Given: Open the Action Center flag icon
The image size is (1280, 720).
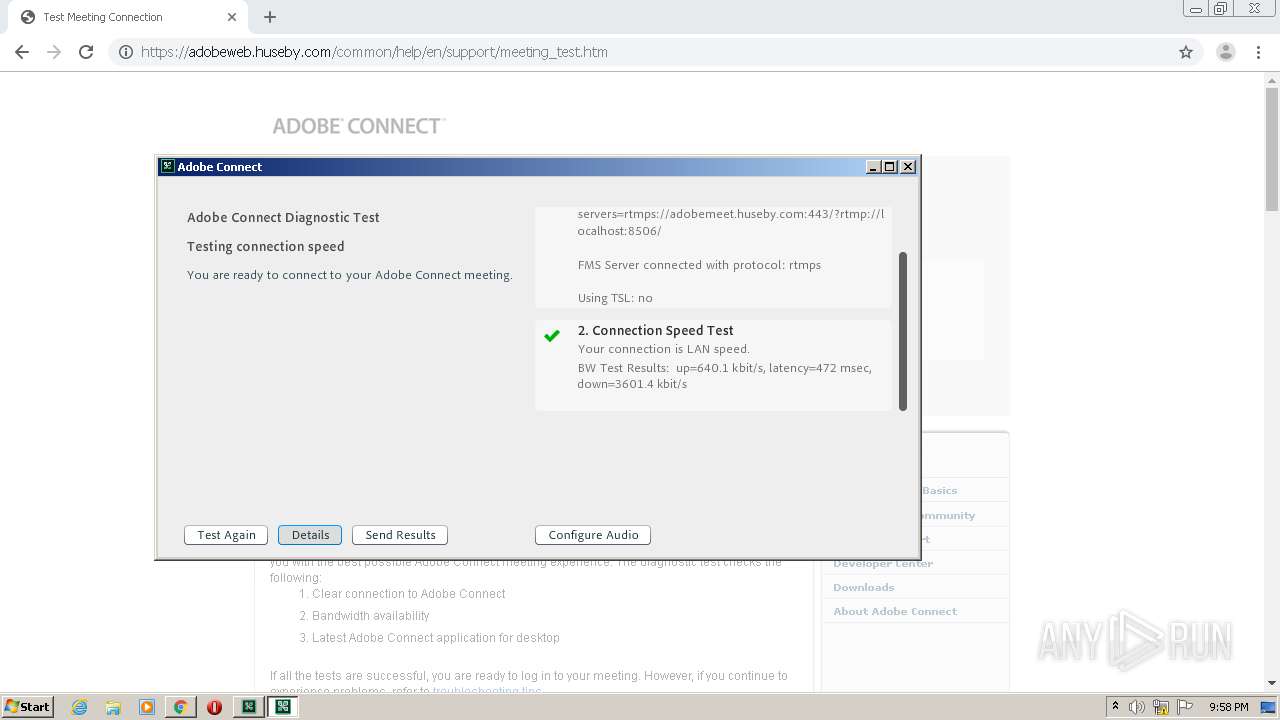Looking at the screenshot, I should (x=1184, y=707).
